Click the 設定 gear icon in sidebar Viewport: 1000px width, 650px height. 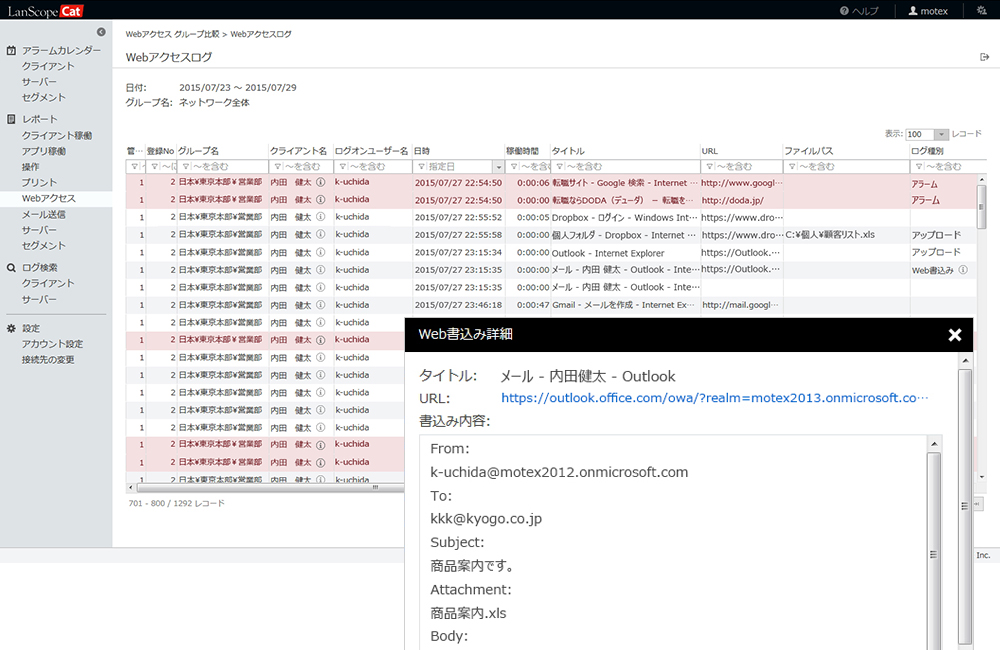[11, 329]
